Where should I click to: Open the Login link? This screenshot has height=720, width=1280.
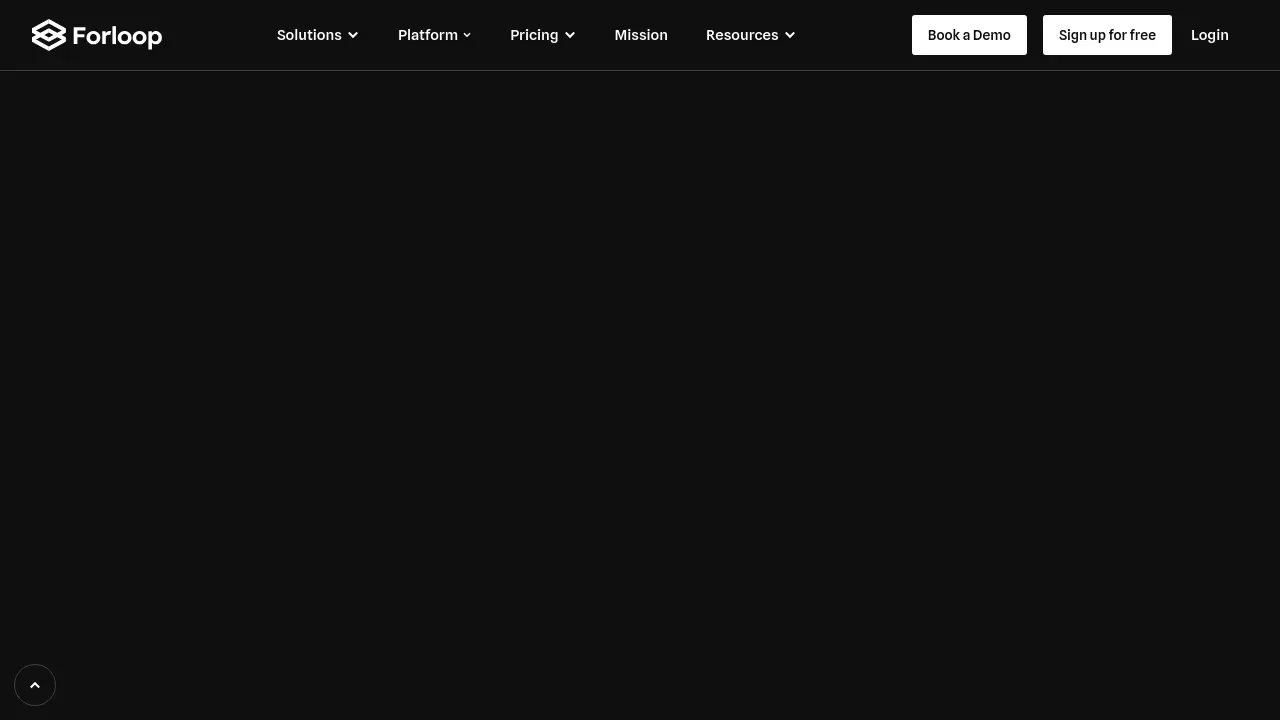pos(1209,35)
